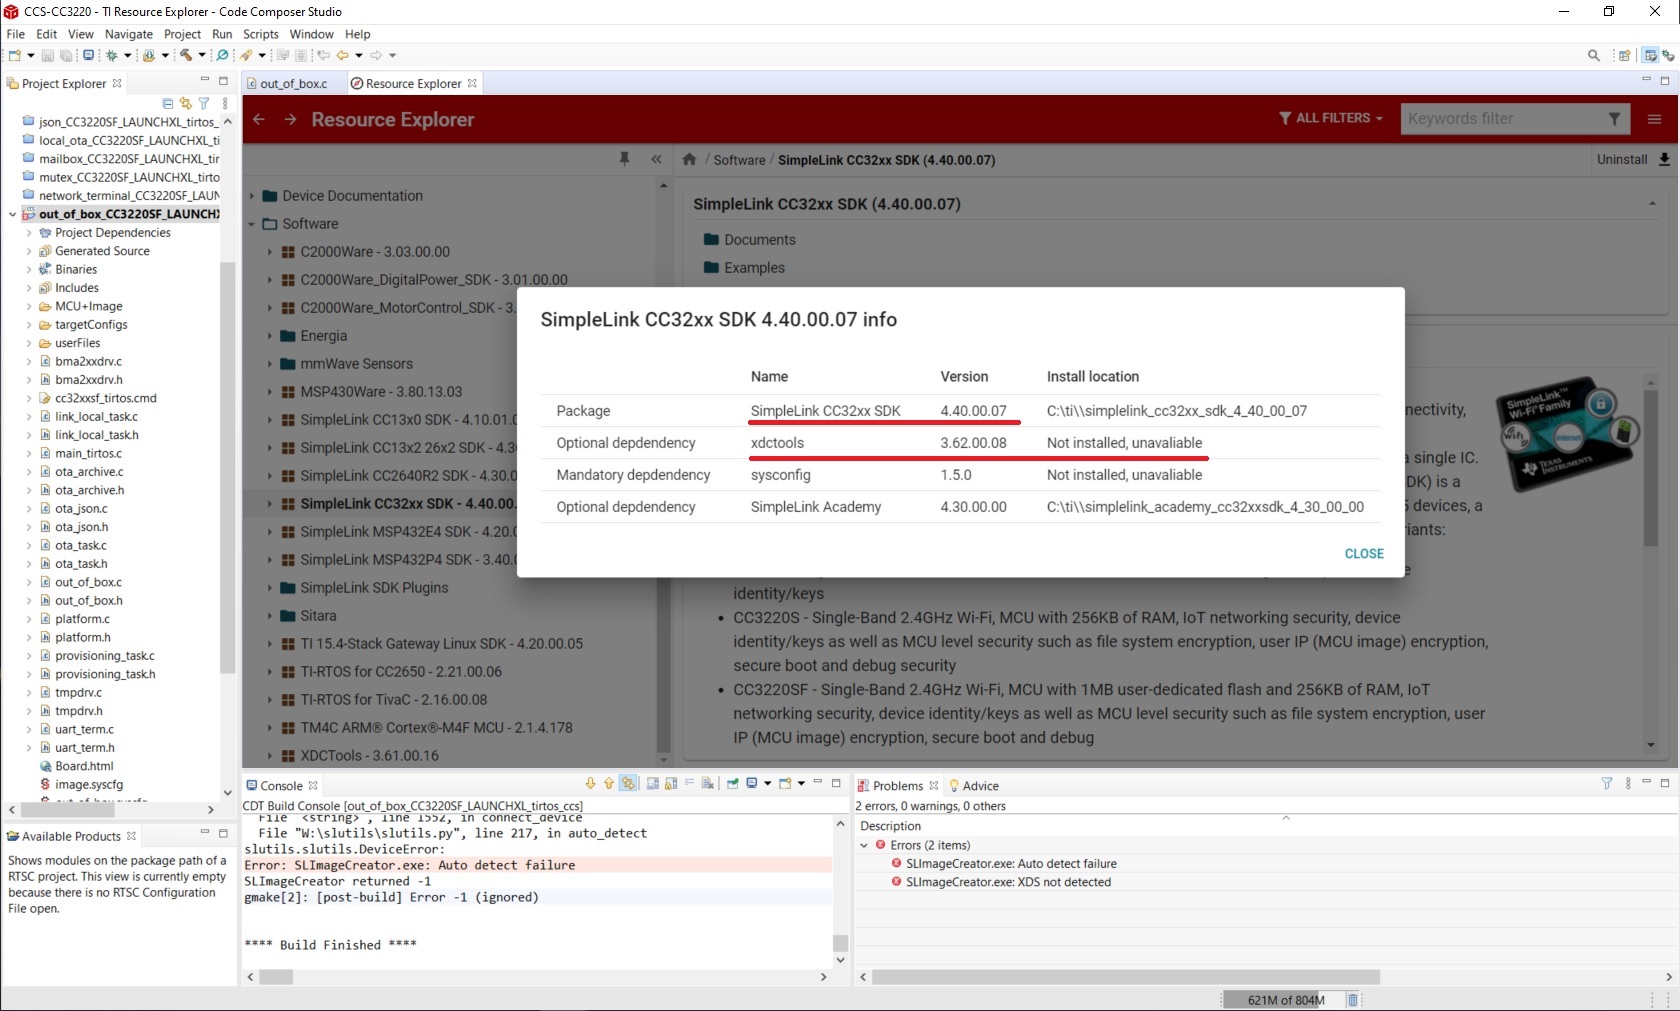
Task: Click the memory garbage collector trash icon
Action: pos(1353,1000)
